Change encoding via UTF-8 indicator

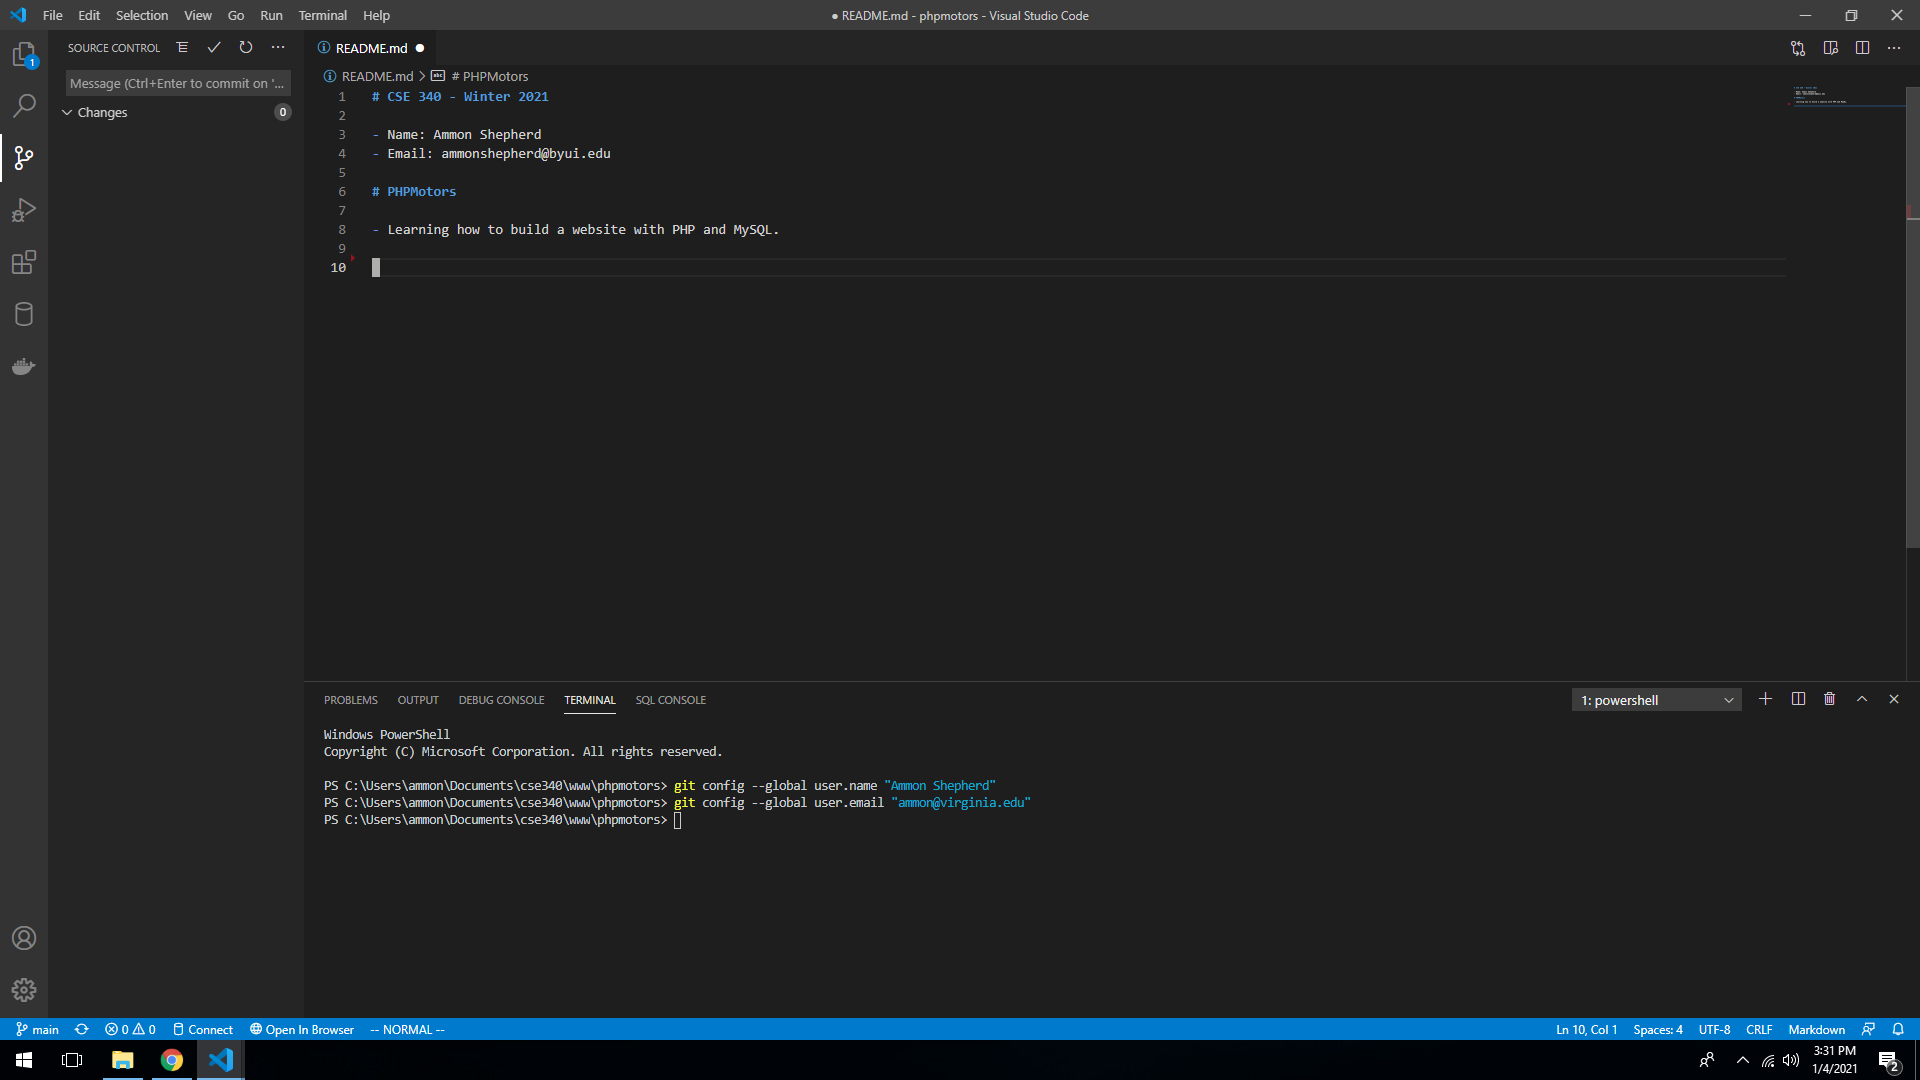tap(1714, 1029)
